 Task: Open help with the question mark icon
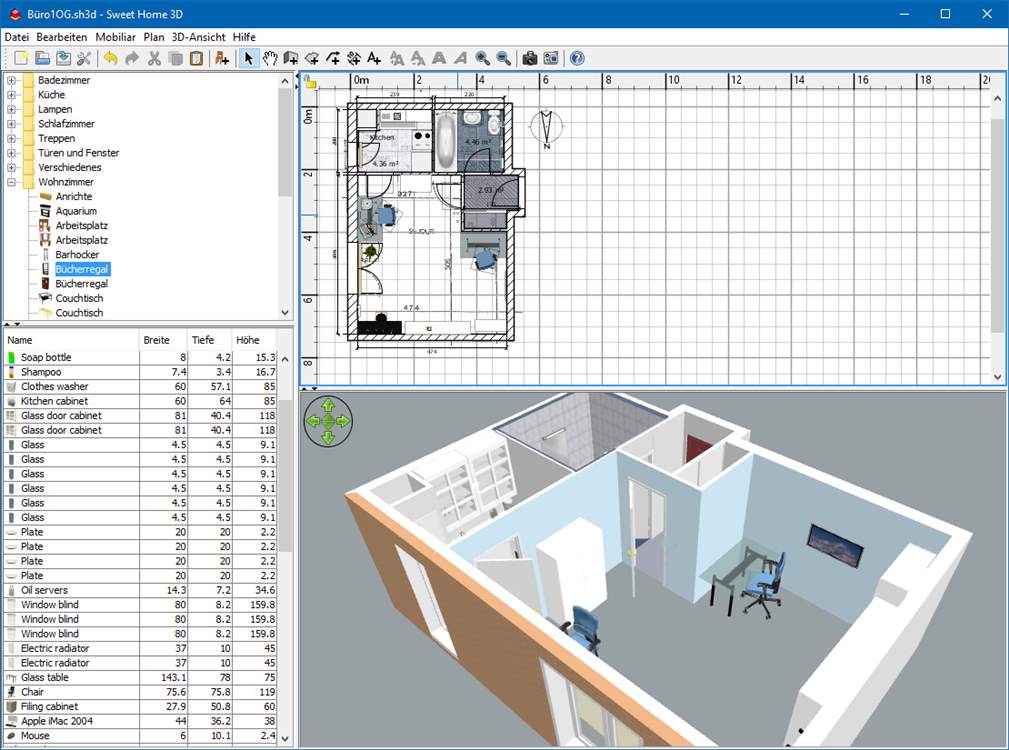coord(577,59)
